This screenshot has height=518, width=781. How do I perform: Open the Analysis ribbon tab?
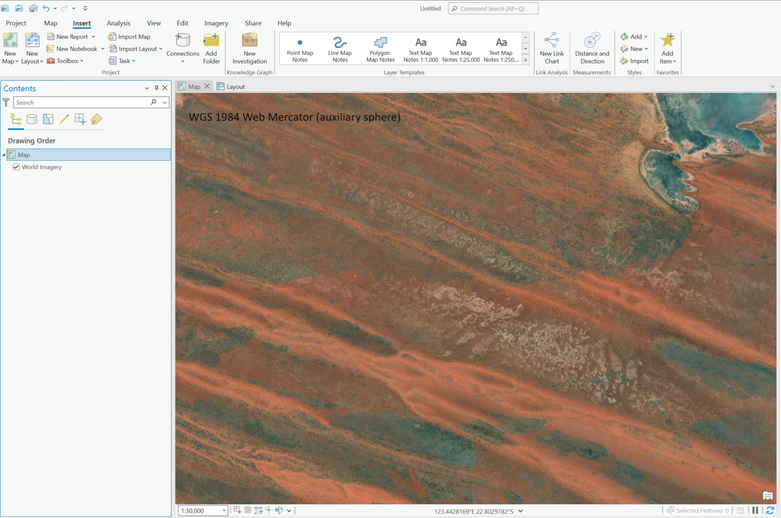(118, 23)
